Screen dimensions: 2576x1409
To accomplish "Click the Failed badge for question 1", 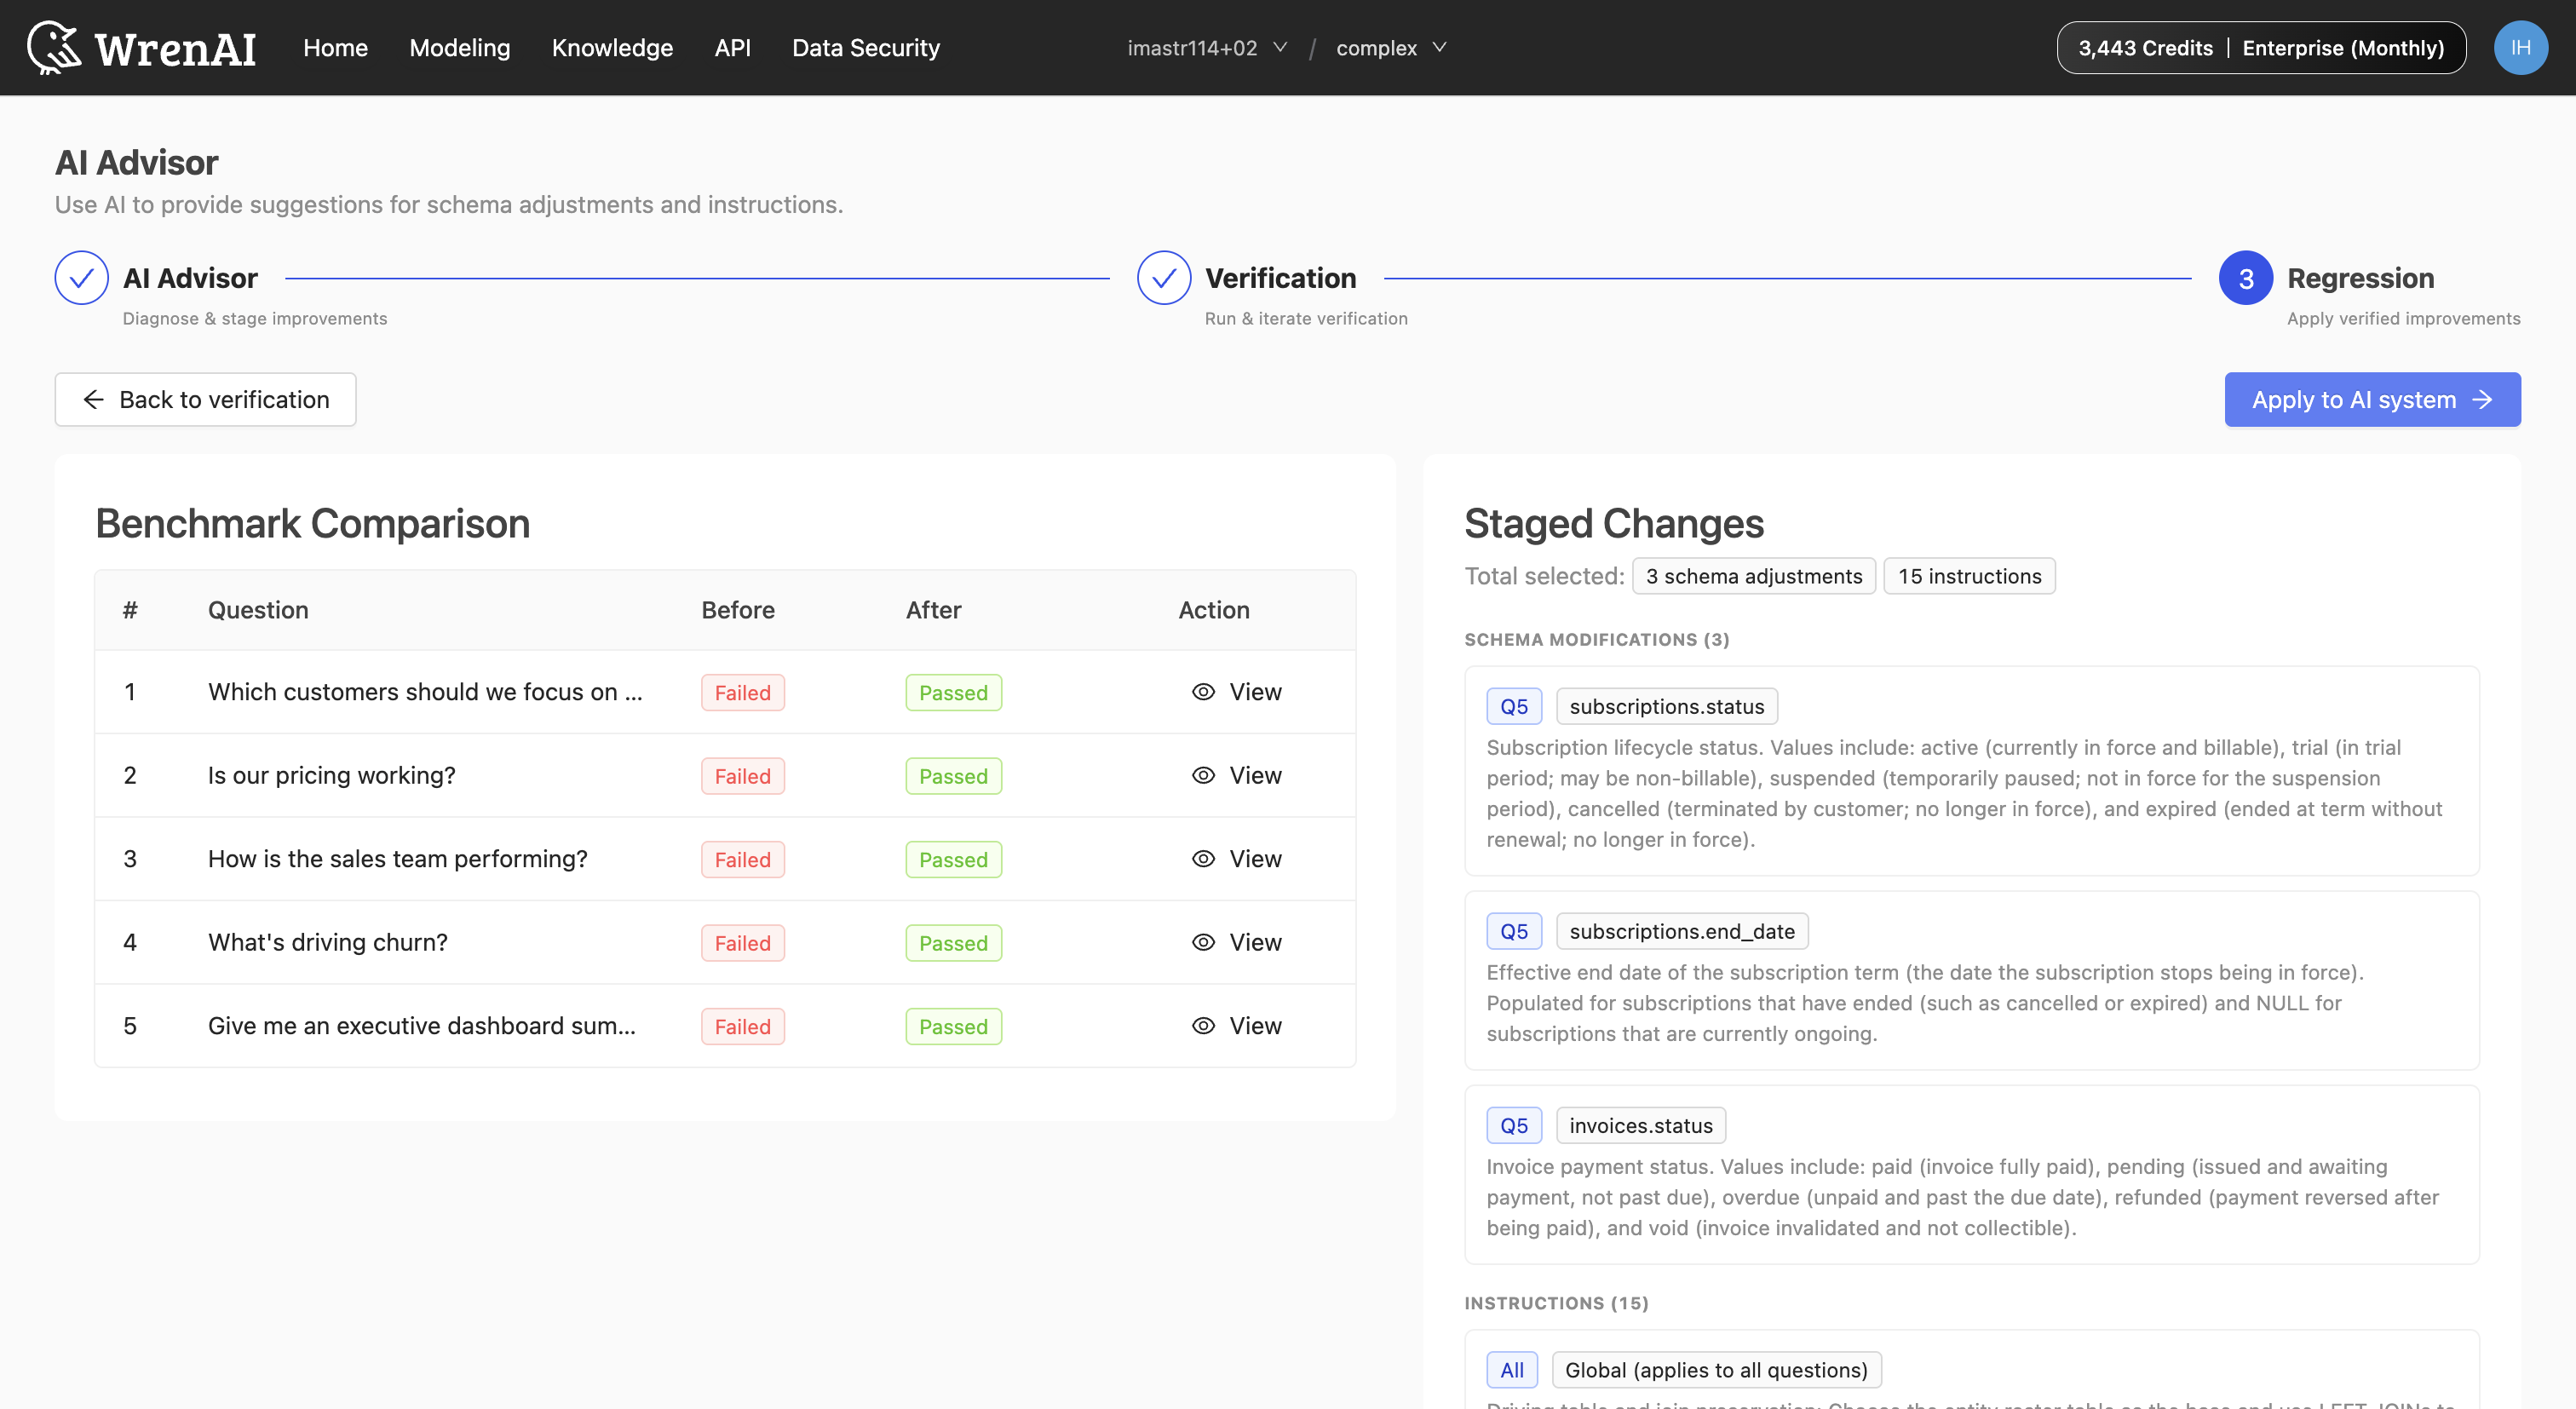I will (x=743, y=692).
